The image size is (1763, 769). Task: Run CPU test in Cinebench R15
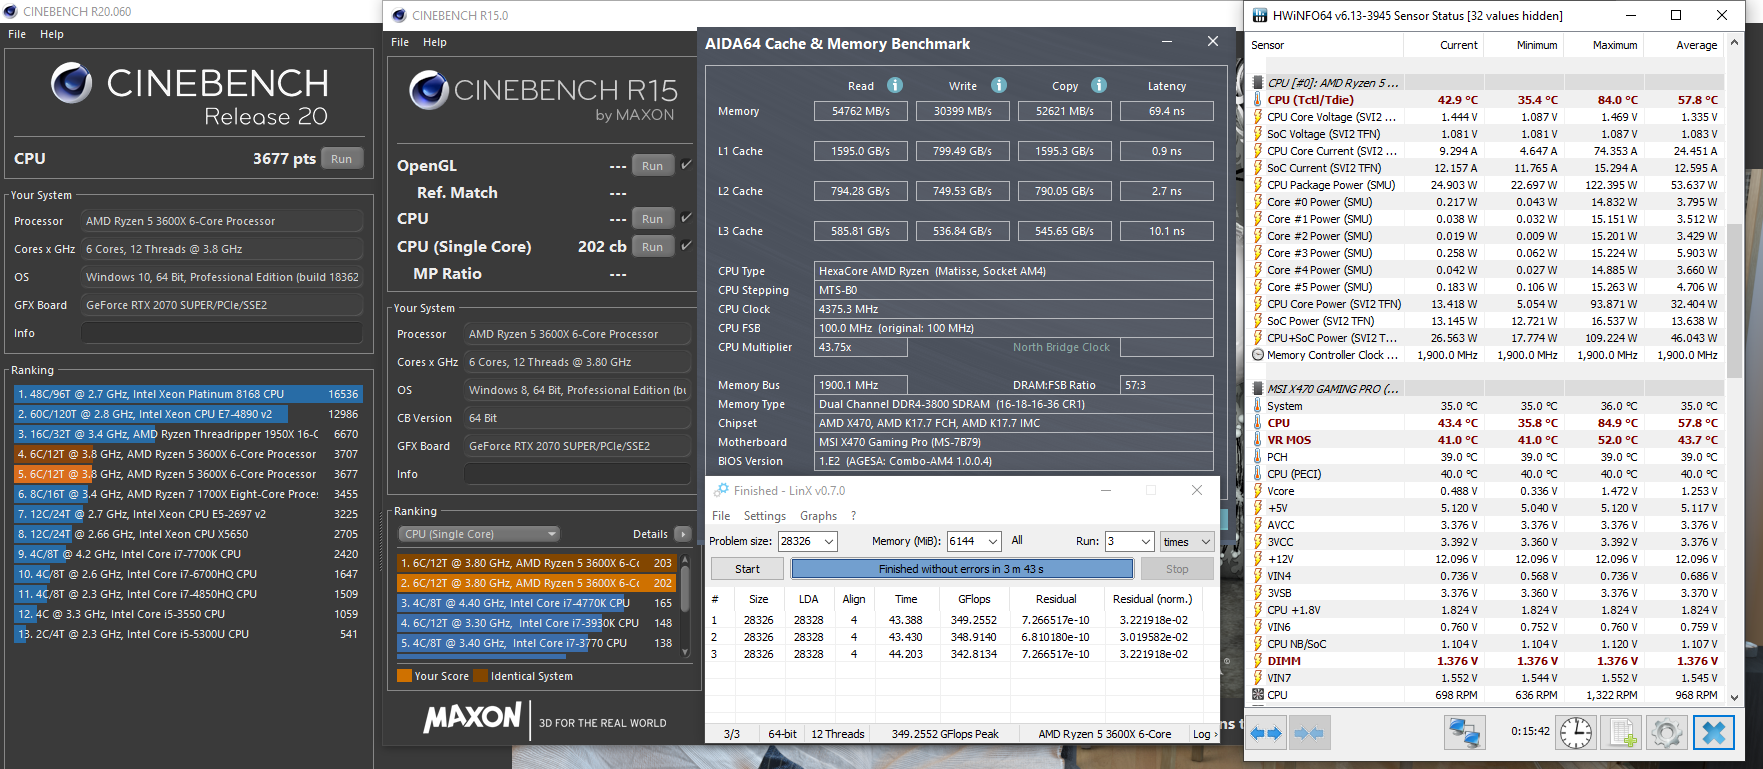click(x=653, y=219)
